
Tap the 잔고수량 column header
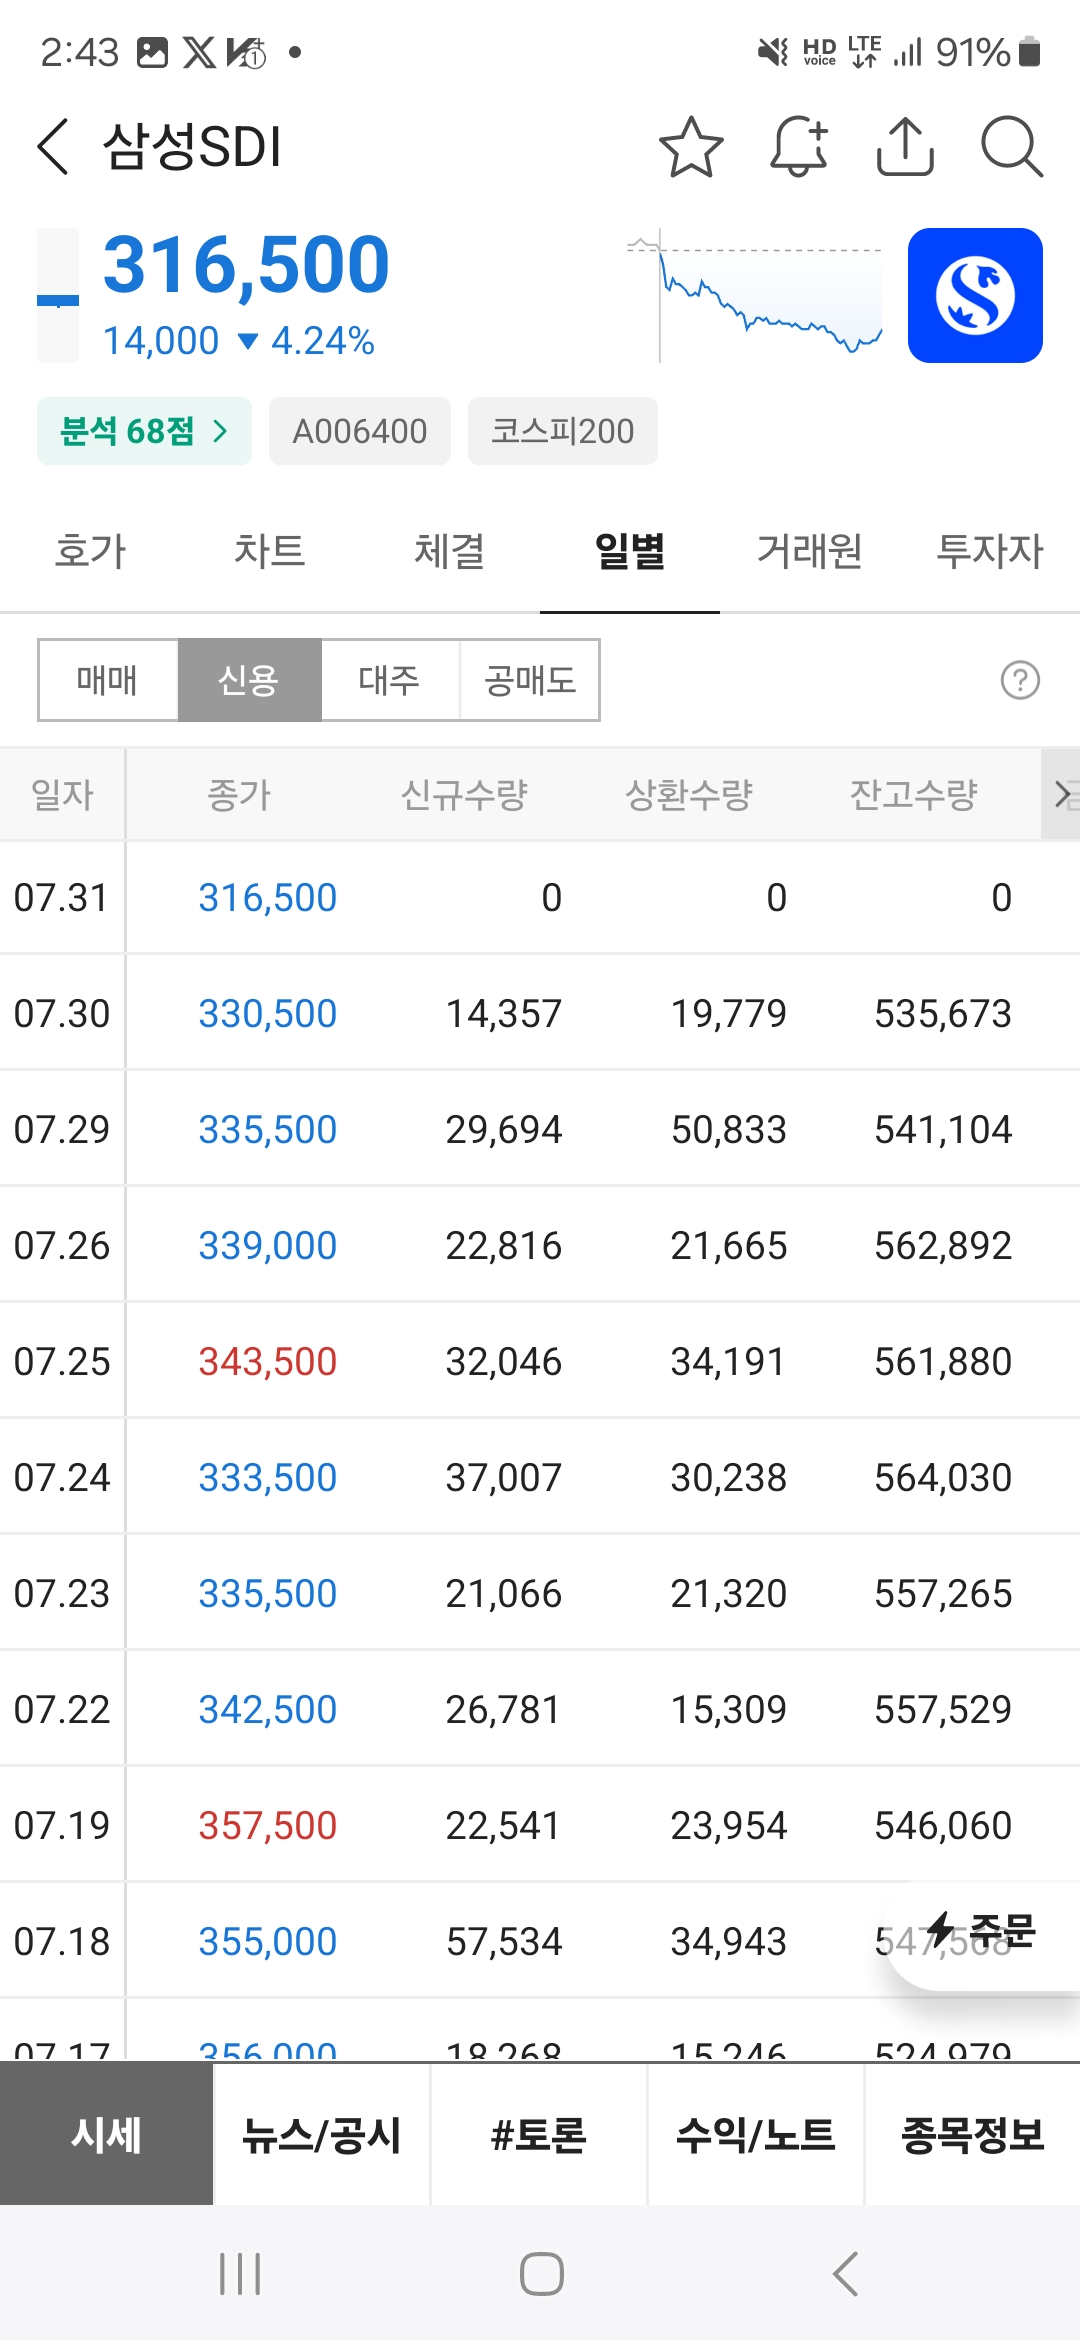(x=914, y=795)
